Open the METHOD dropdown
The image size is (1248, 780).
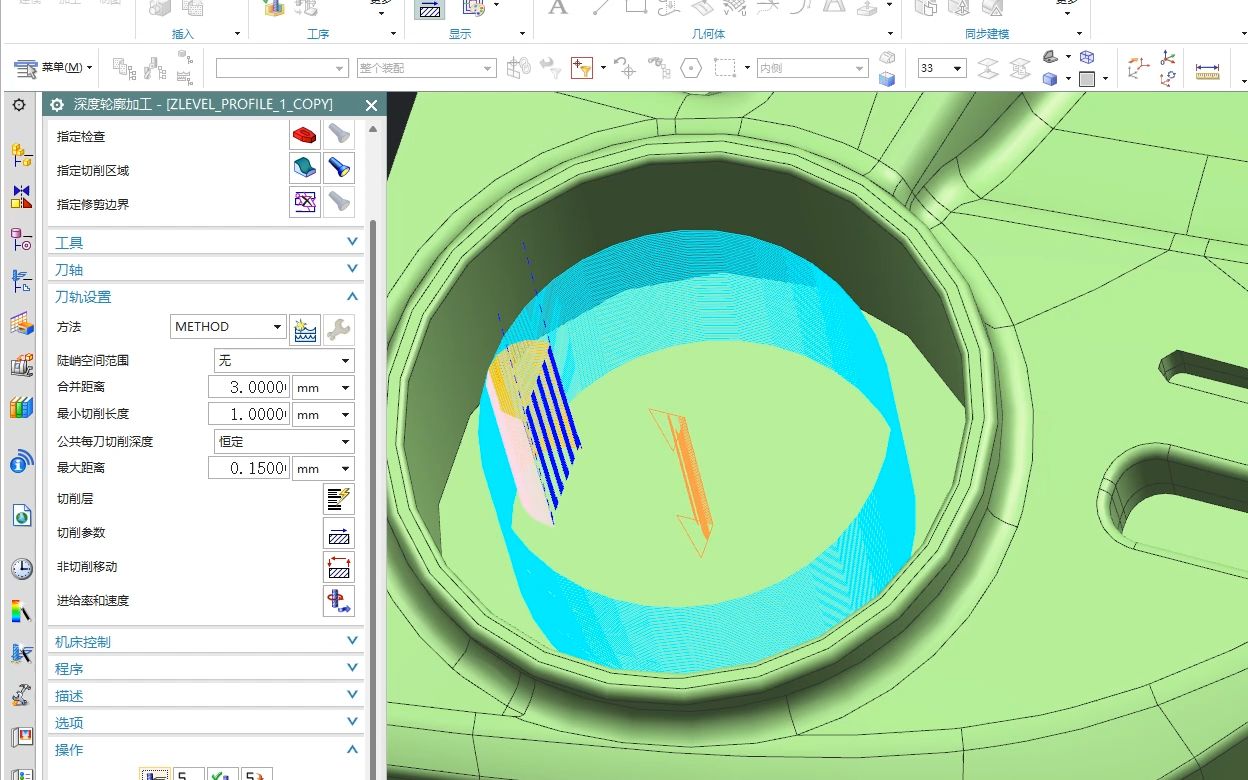tap(228, 327)
